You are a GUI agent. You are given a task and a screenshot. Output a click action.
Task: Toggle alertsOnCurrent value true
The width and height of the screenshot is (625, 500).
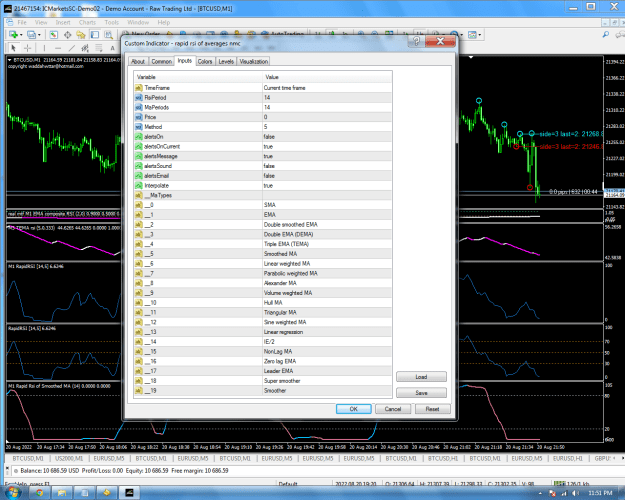click(327, 147)
